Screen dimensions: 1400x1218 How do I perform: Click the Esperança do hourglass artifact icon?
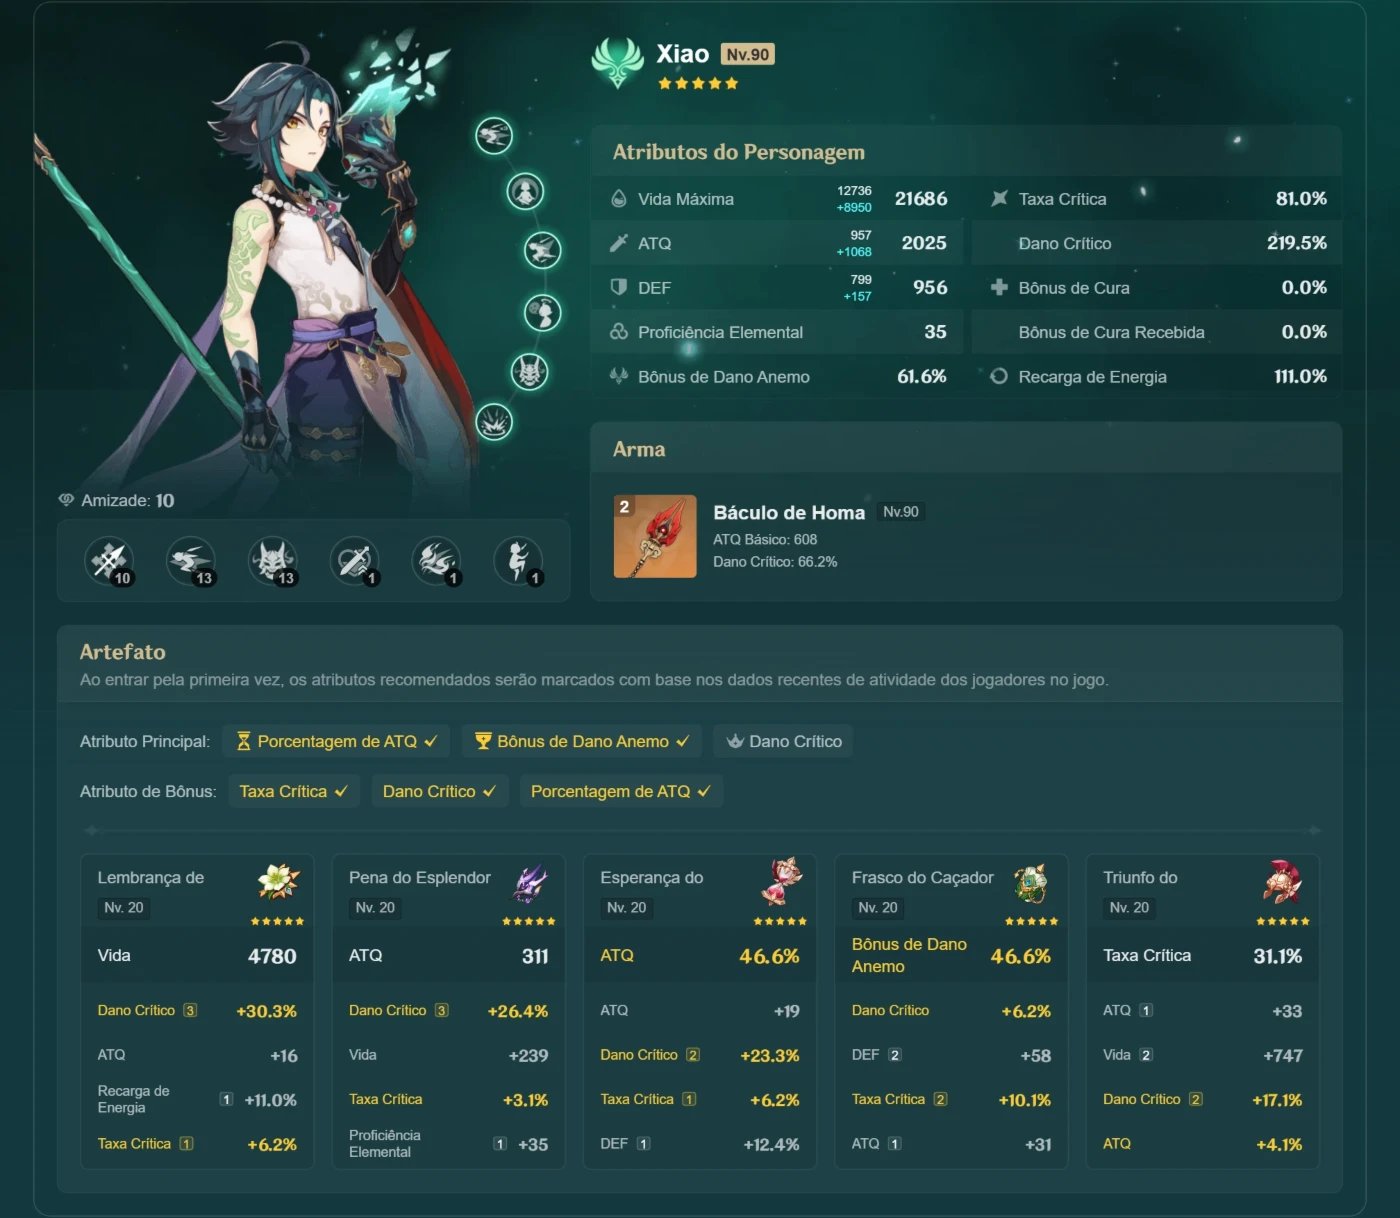coord(782,882)
